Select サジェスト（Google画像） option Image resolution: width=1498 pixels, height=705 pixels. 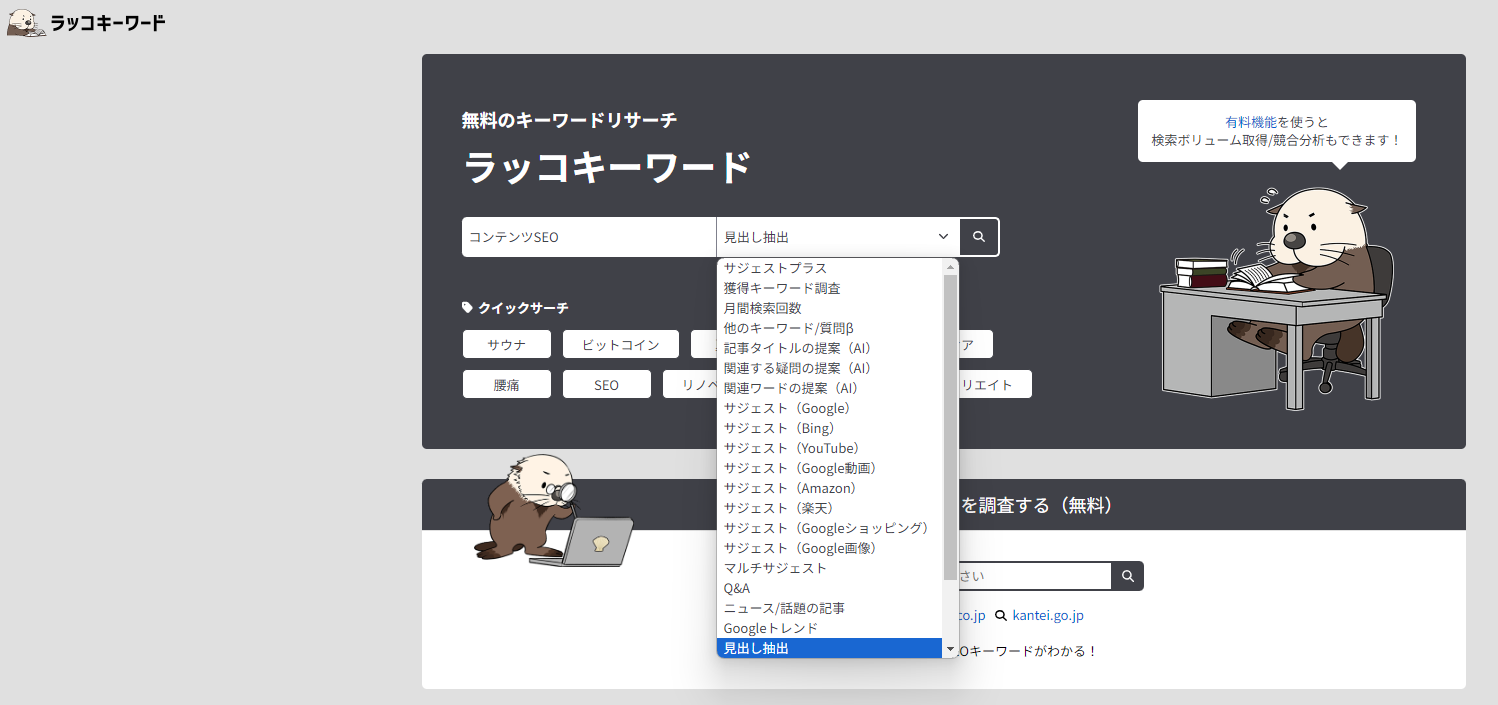(x=830, y=548)
